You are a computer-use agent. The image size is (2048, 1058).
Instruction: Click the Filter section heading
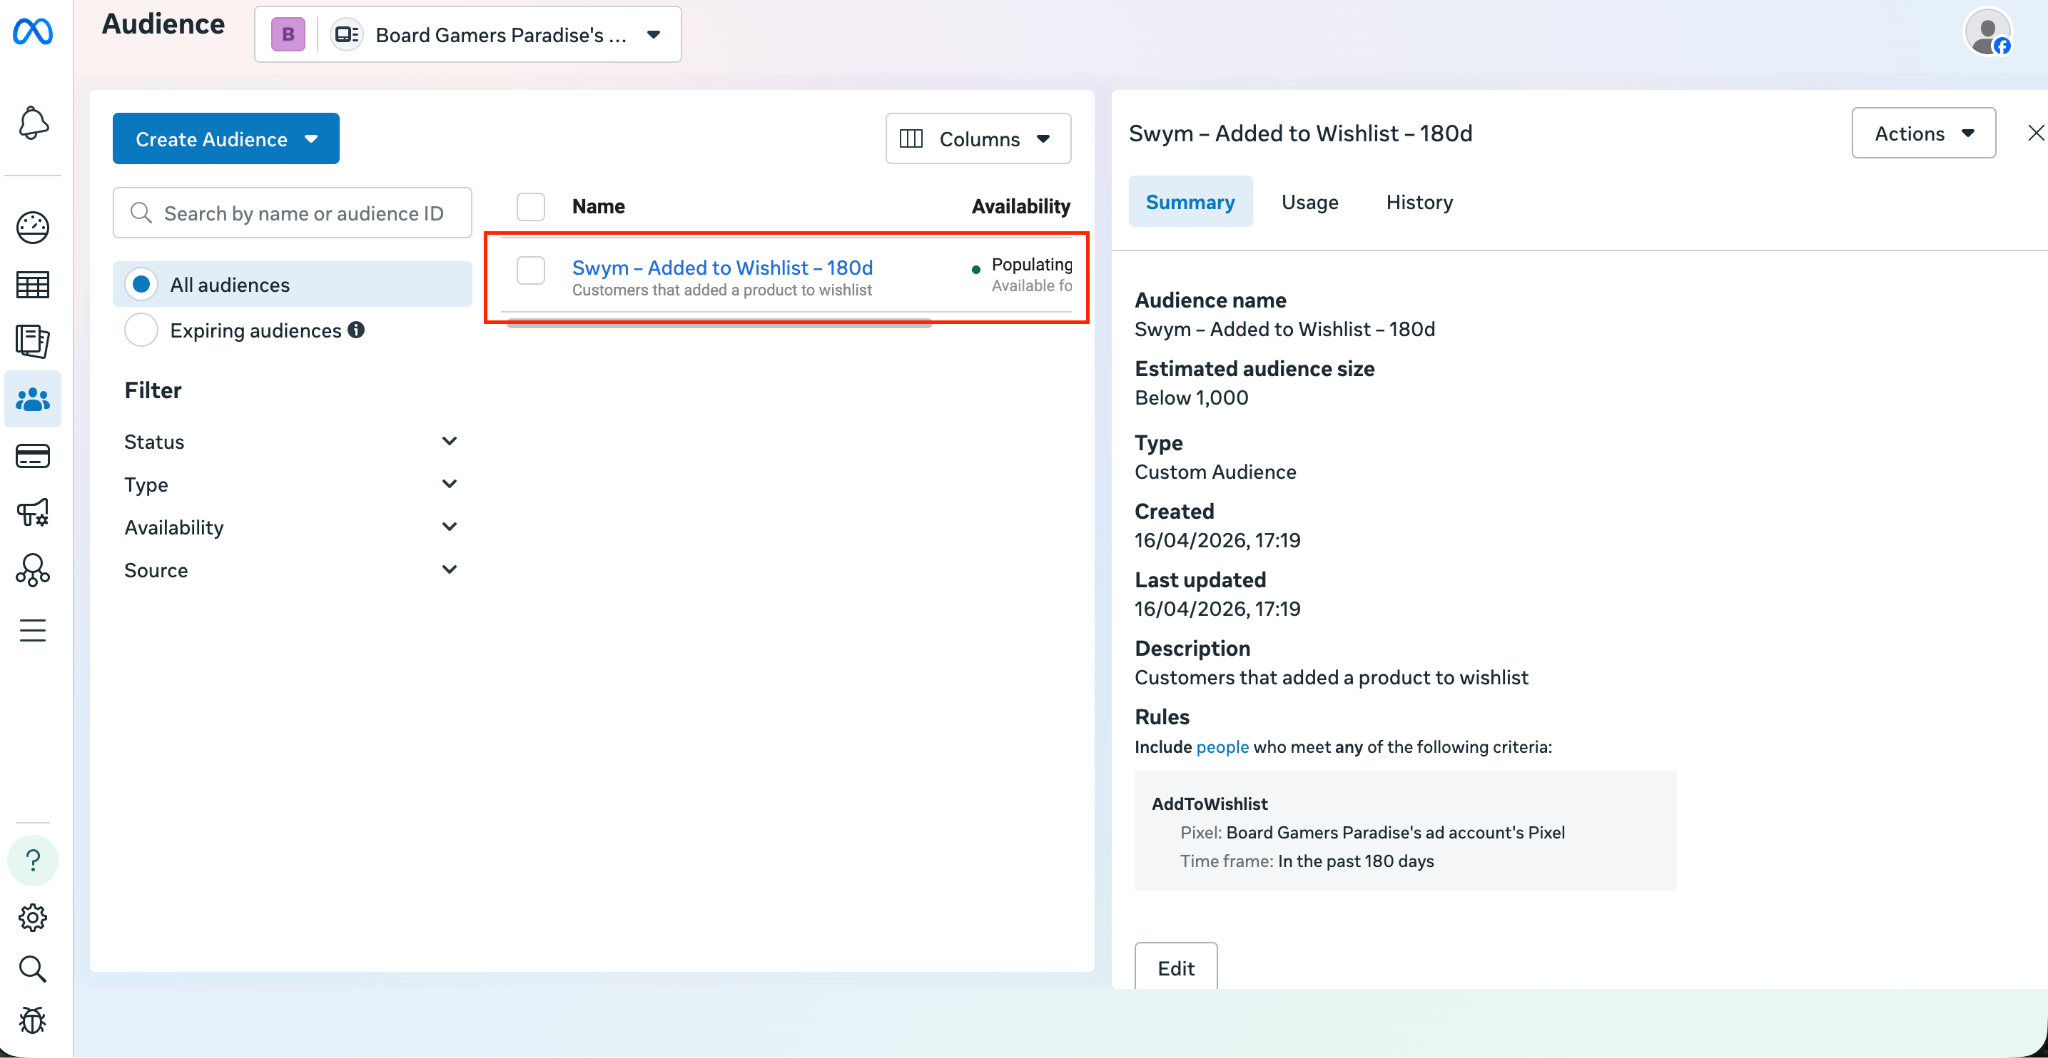click(153, 390)
